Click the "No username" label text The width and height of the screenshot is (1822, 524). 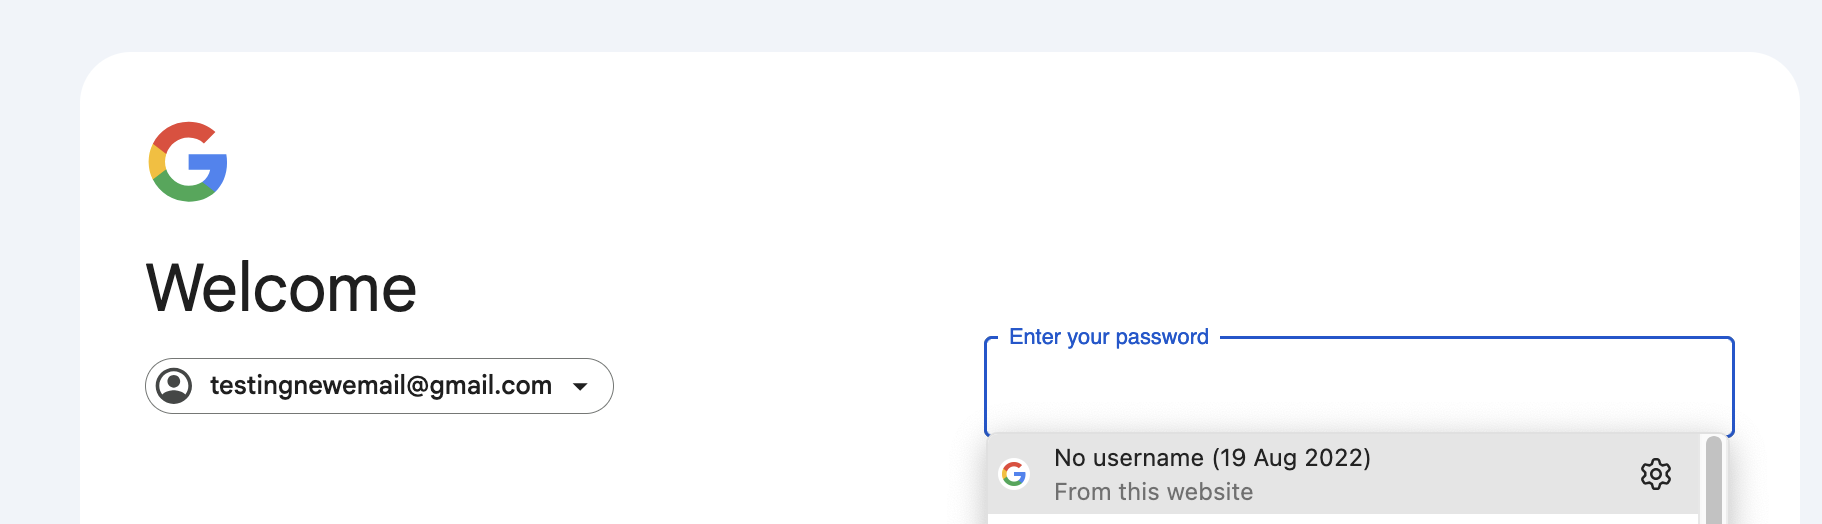[x=1129, y=458]
